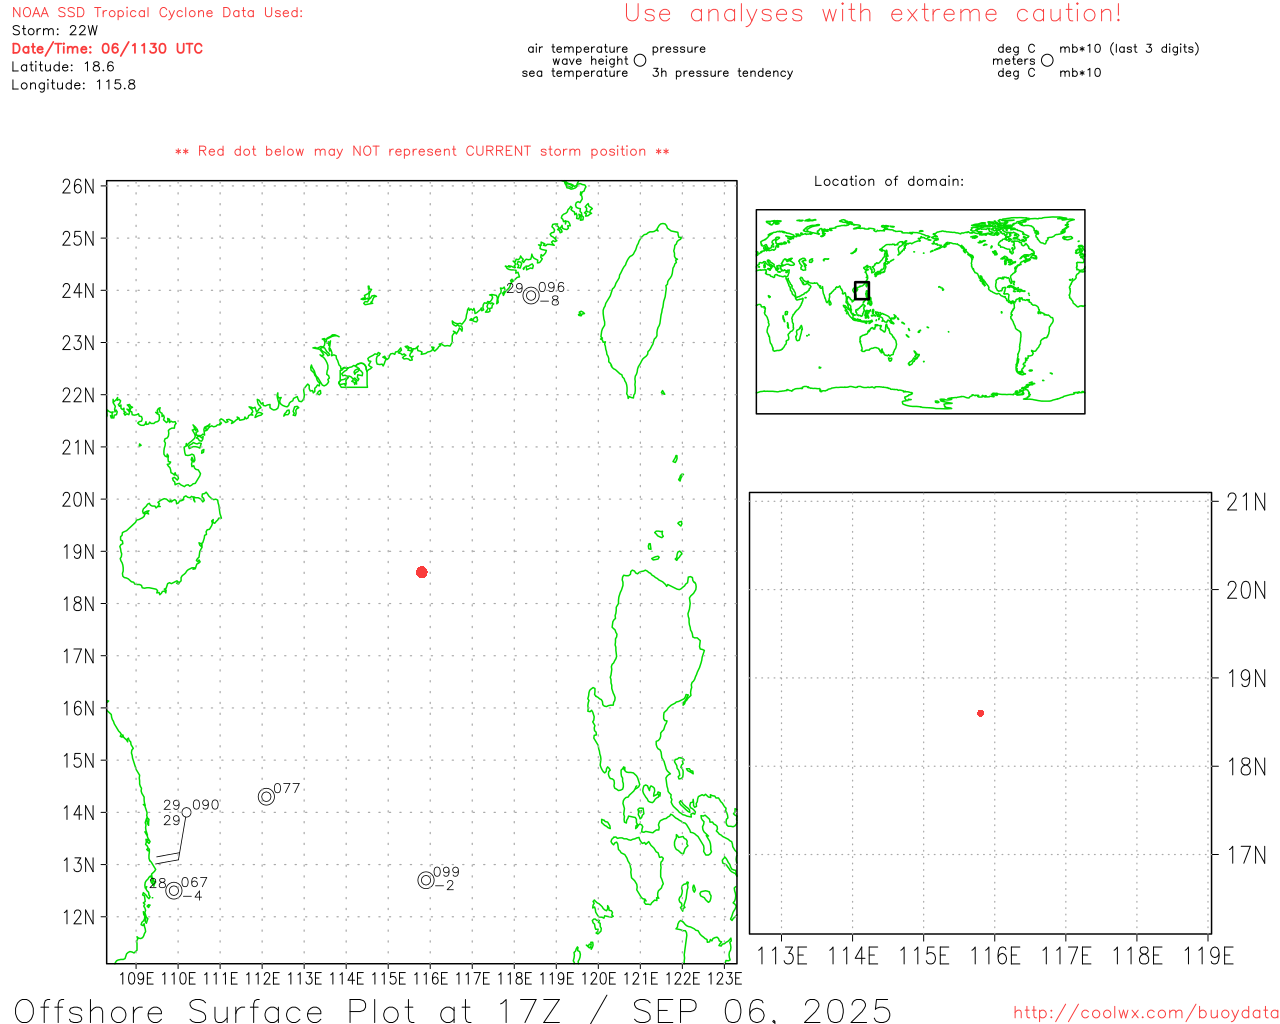
Task: Click Taiwan island outline on the map
Action: [643, 310]
